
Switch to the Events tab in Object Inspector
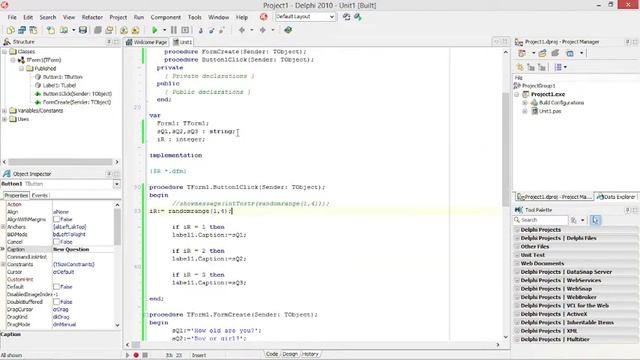[40, 196]
